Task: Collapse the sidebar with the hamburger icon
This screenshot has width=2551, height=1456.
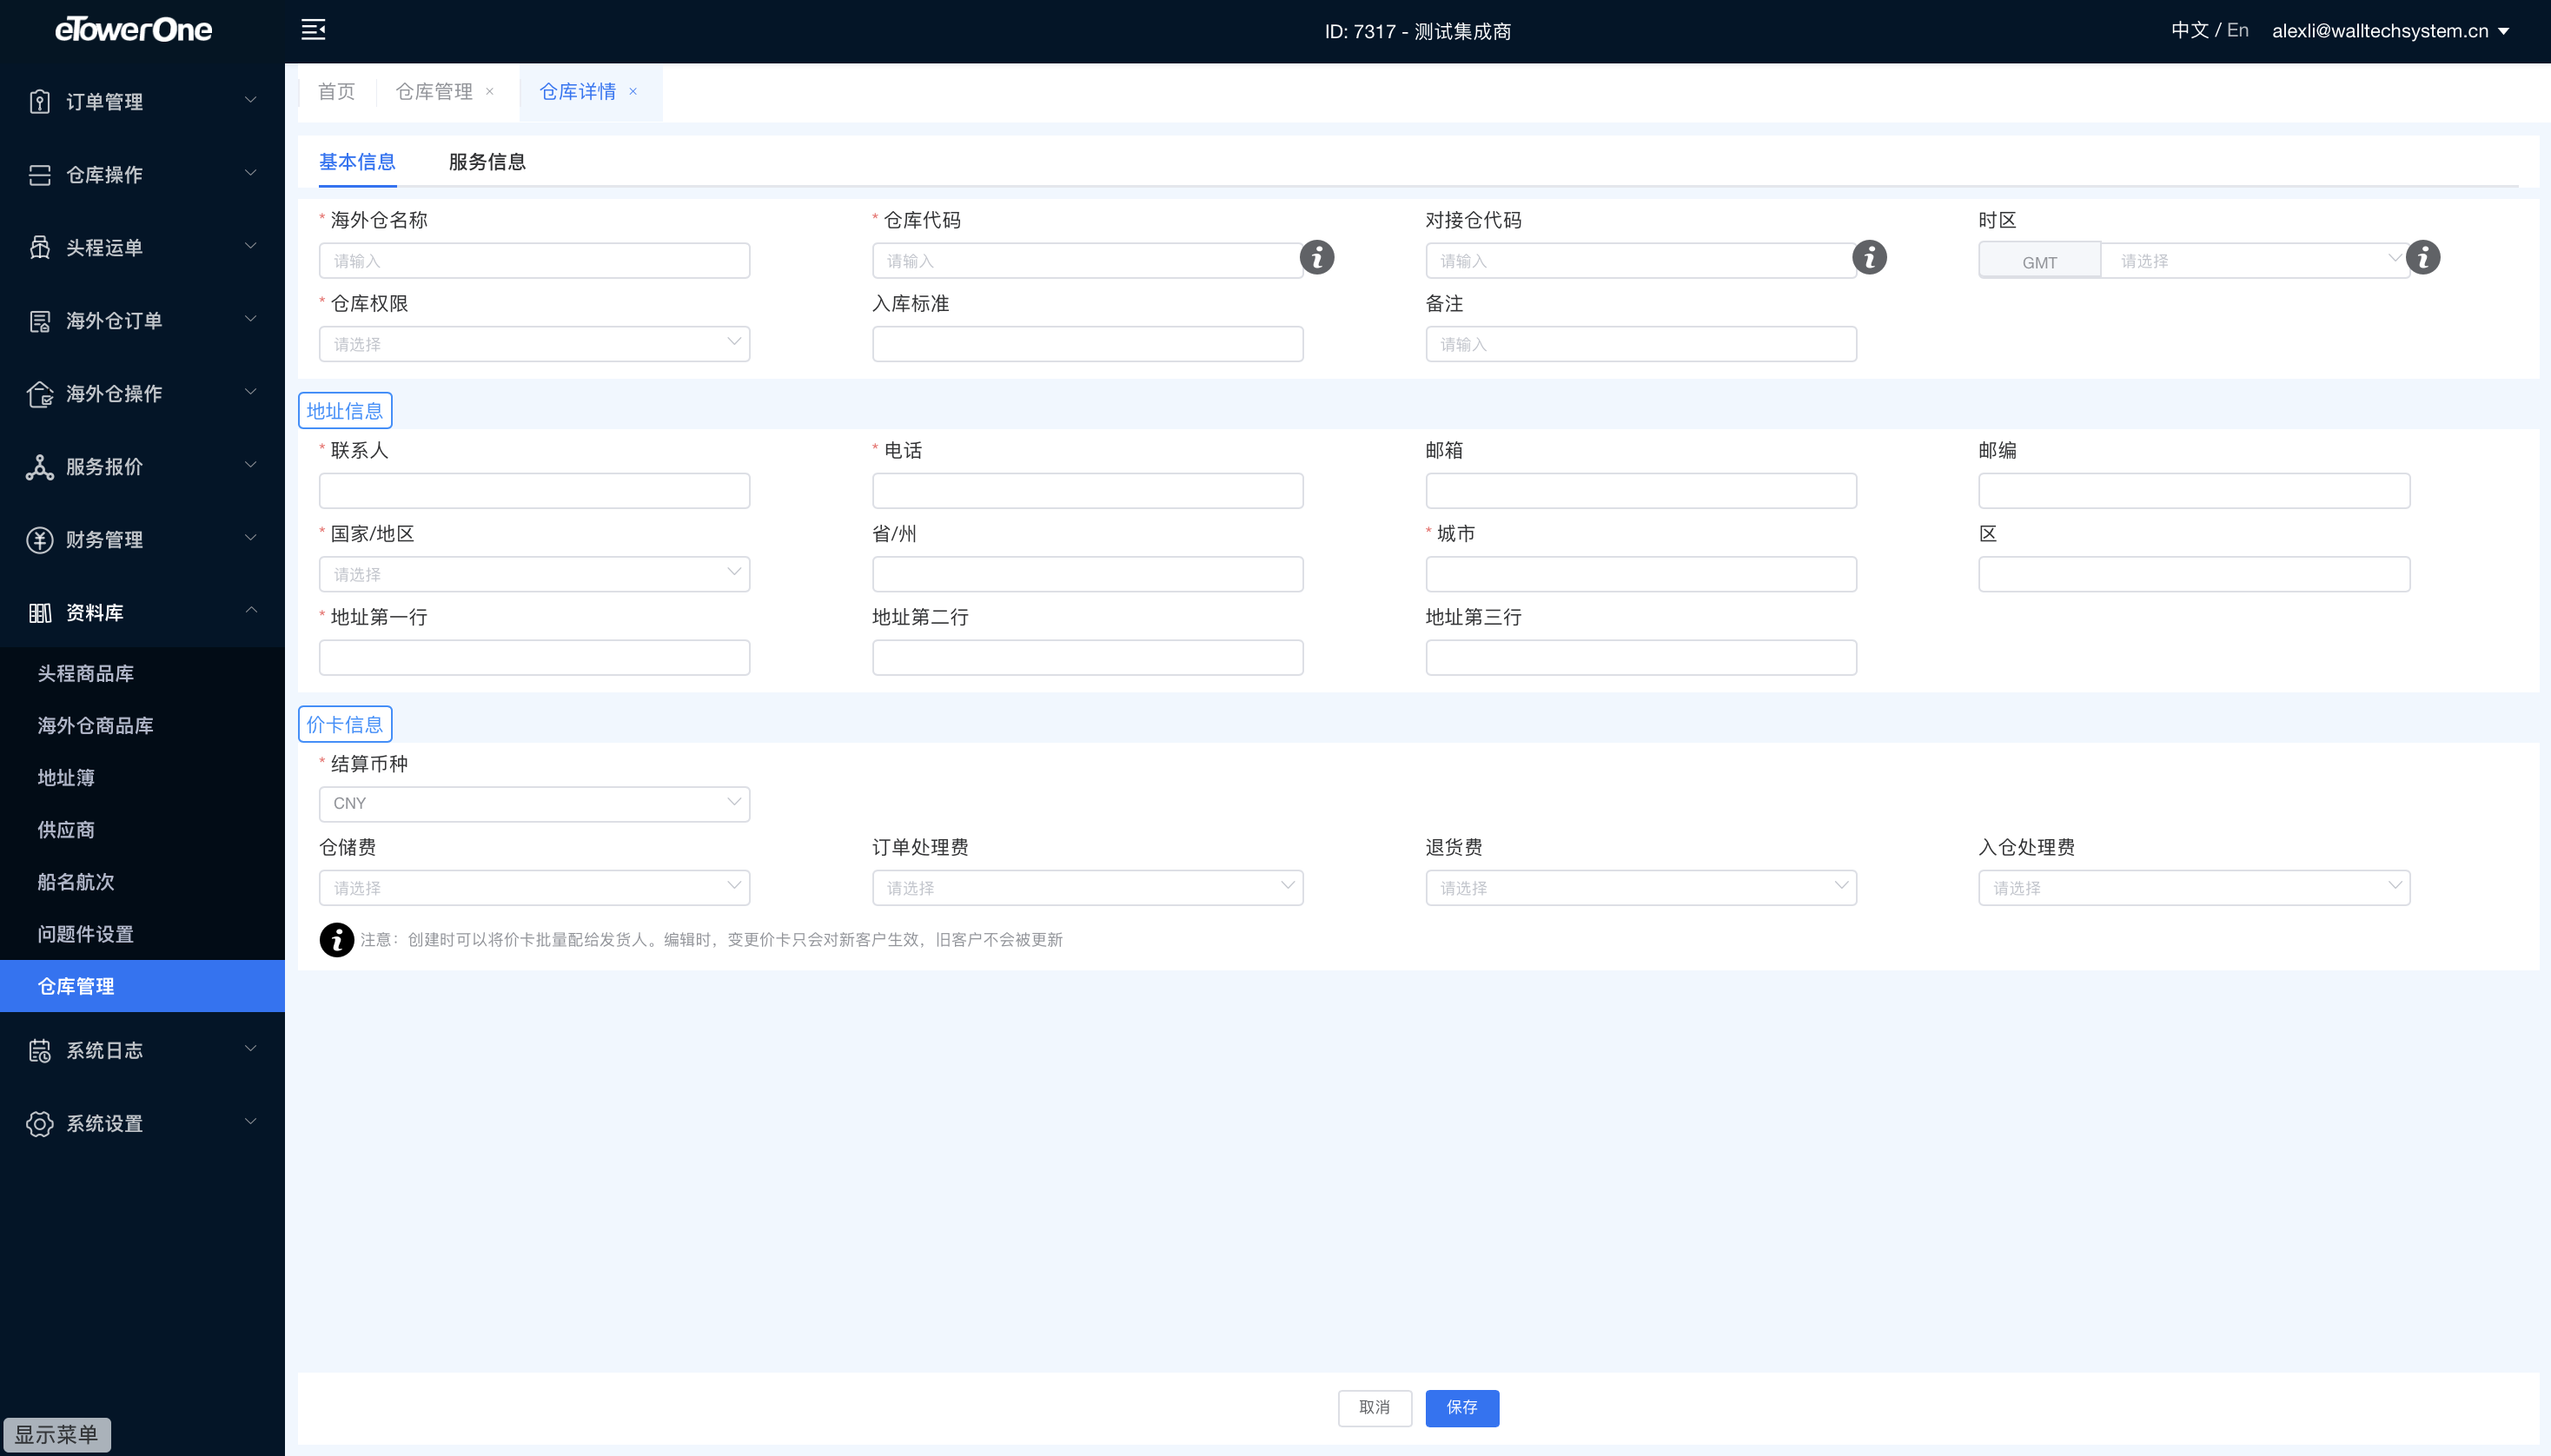Action: [313, 30]
